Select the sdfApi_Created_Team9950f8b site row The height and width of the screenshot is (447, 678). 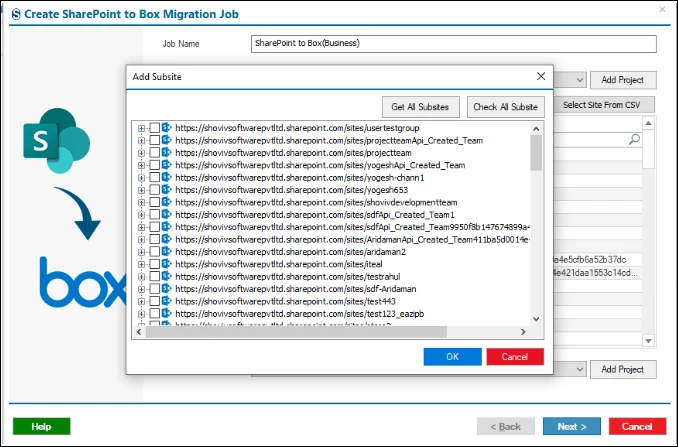(352, 227)
